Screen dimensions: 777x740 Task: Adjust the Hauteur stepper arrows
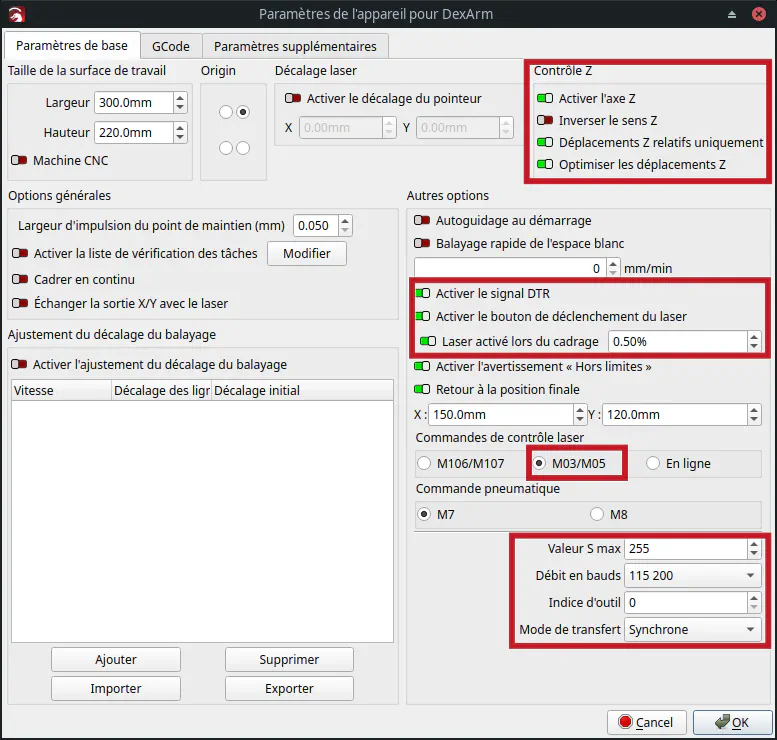[x=180, y=133]
